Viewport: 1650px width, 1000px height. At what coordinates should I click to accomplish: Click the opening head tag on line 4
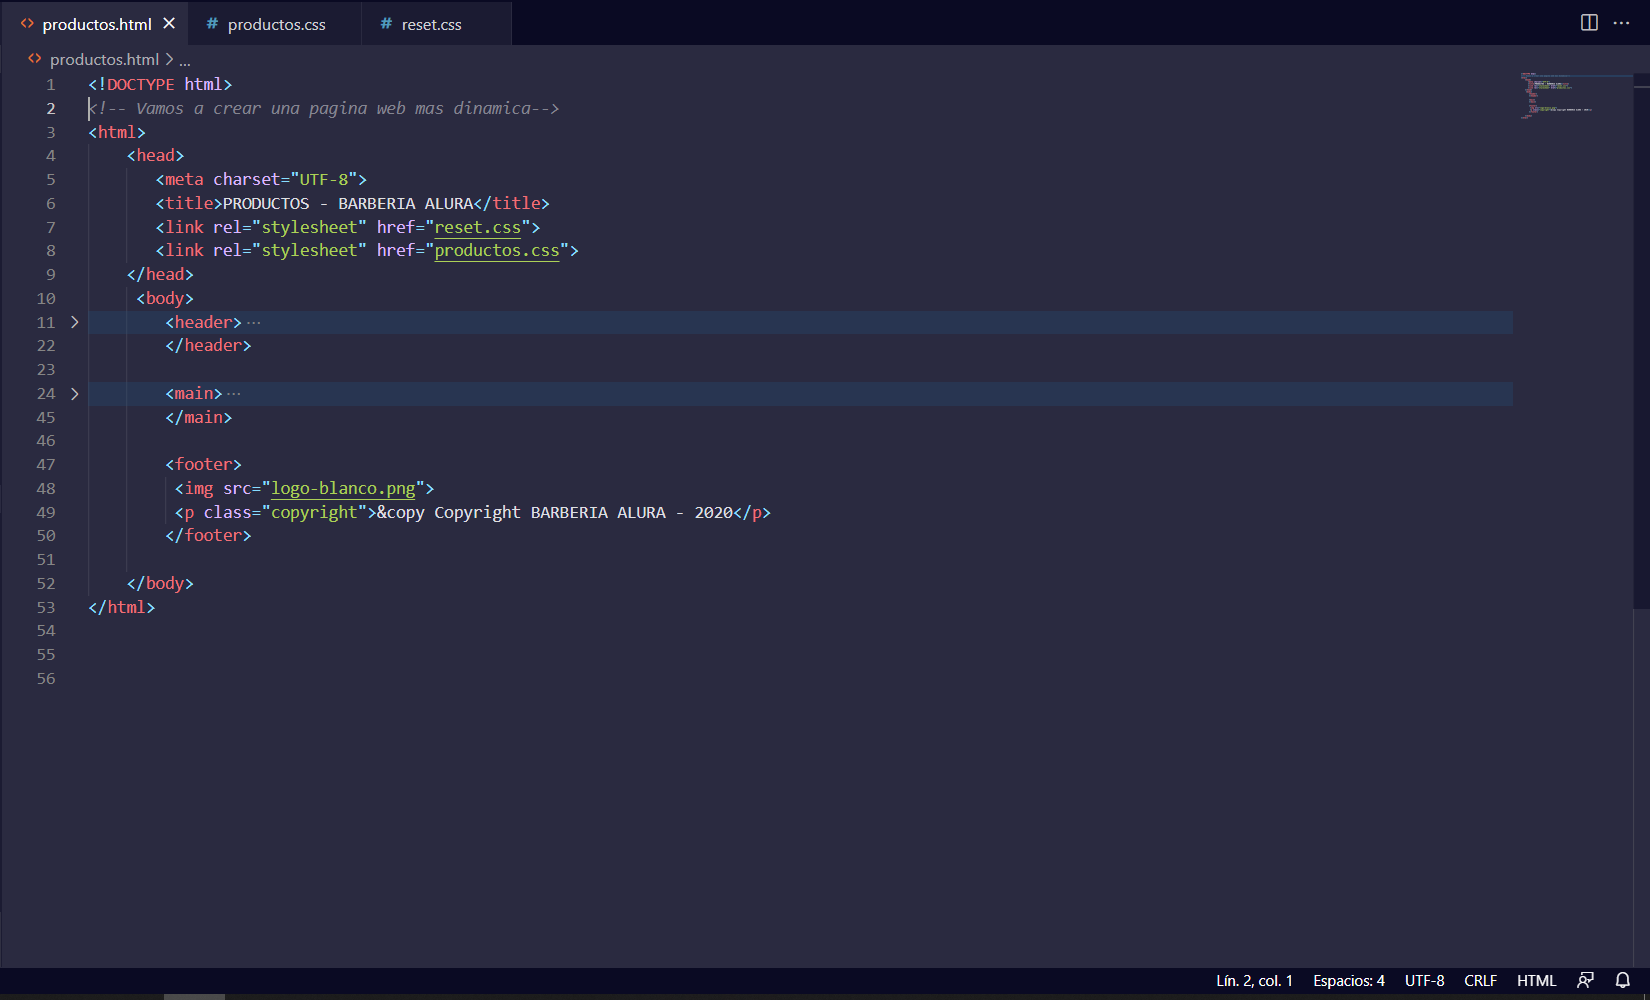pyautogui.click(x=155, y=156)
